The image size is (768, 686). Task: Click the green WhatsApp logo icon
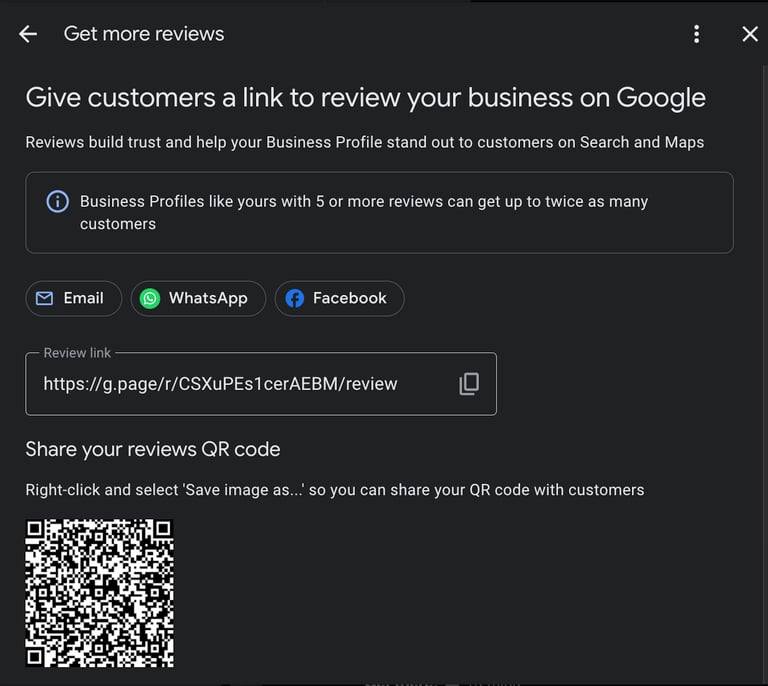[x=150, y=298]
